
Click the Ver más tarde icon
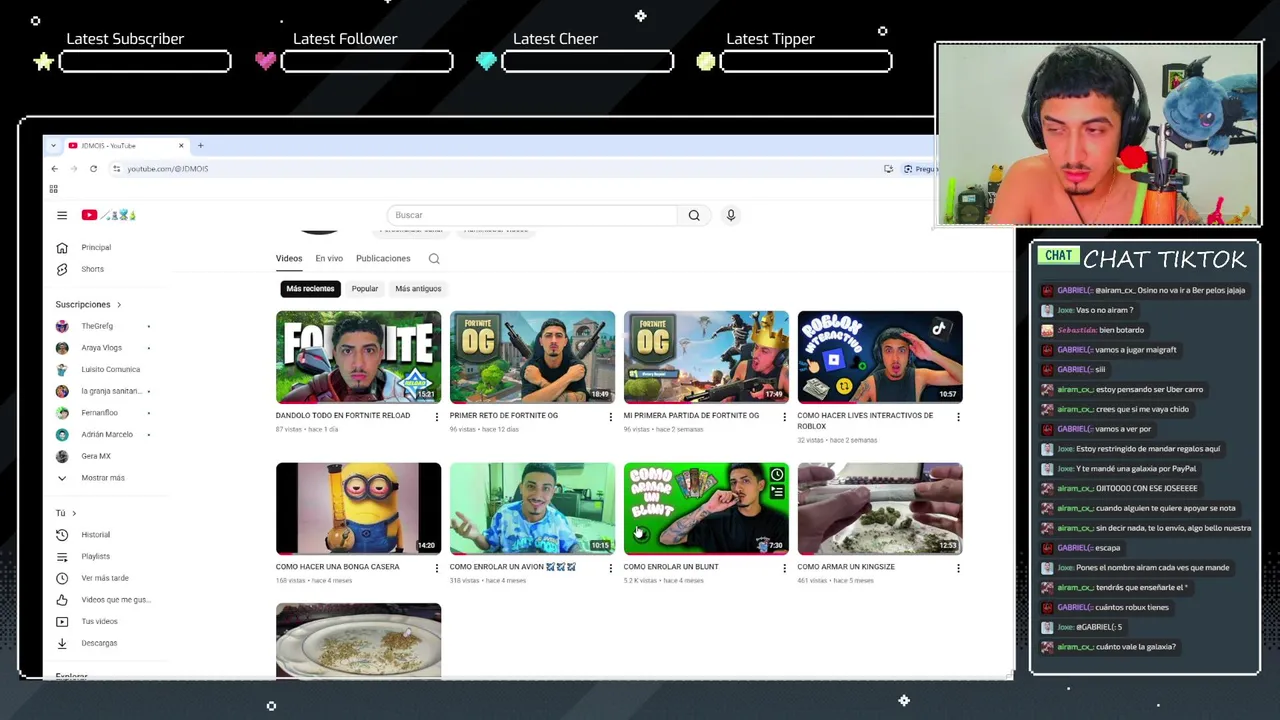coord(62,578)
